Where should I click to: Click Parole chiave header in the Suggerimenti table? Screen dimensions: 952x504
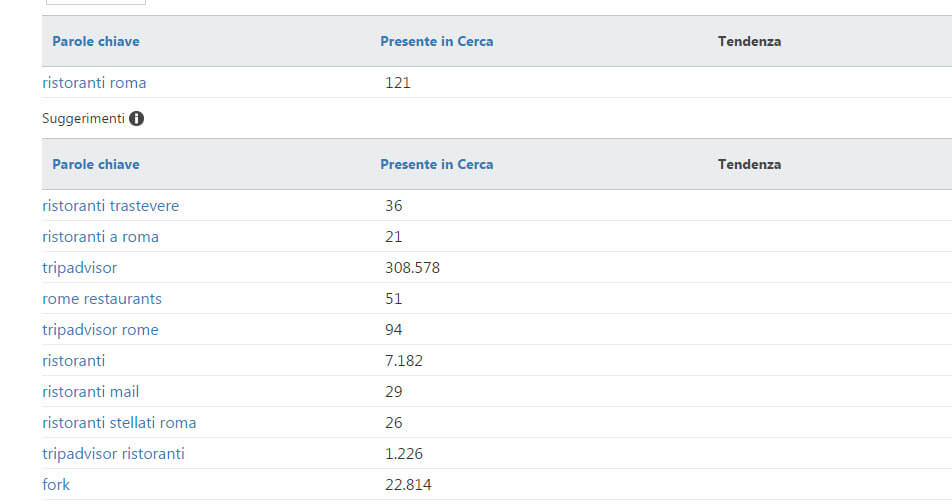click(x=96, y=164)
